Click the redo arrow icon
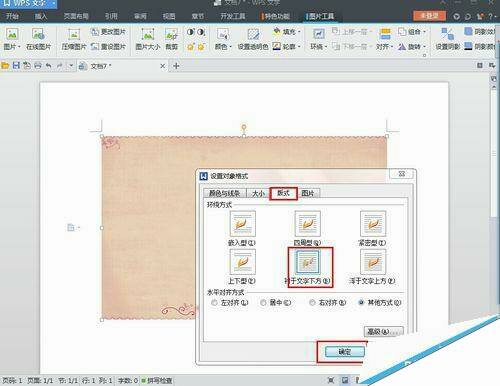The width and height of the screenshot is (500, 386). click(x=60, y=66)
